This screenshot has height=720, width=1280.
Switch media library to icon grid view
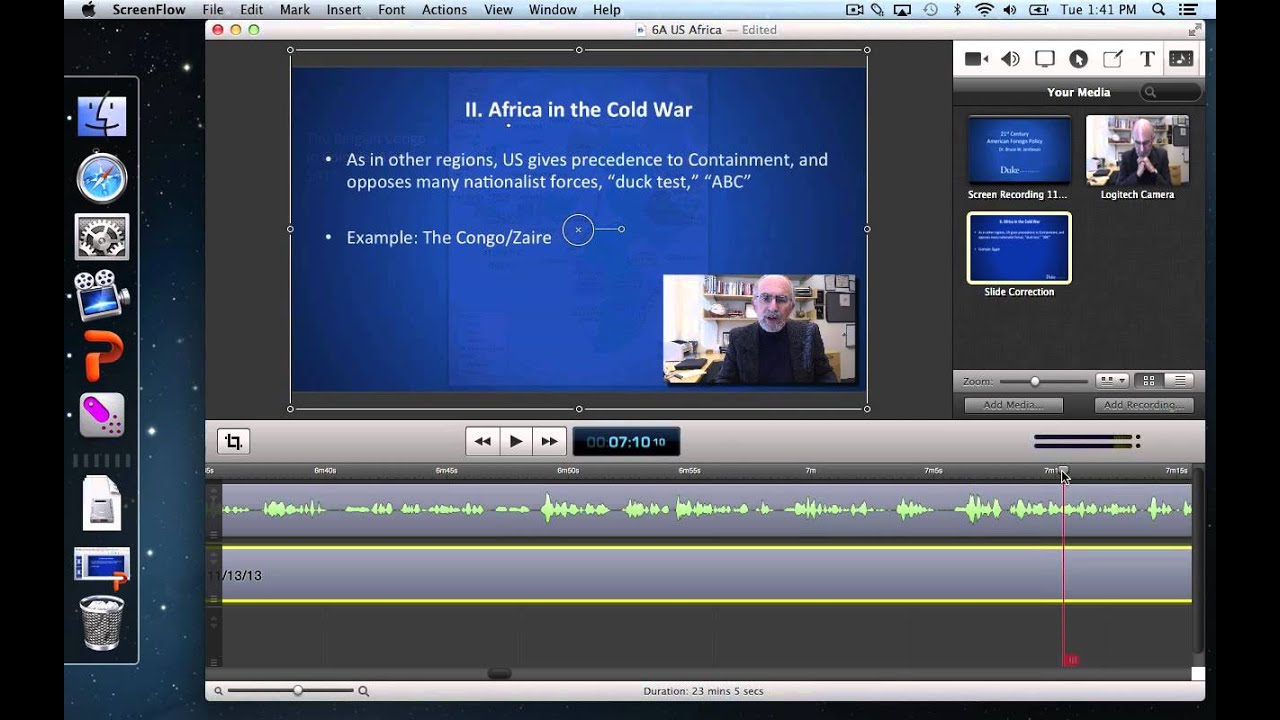1149,381
